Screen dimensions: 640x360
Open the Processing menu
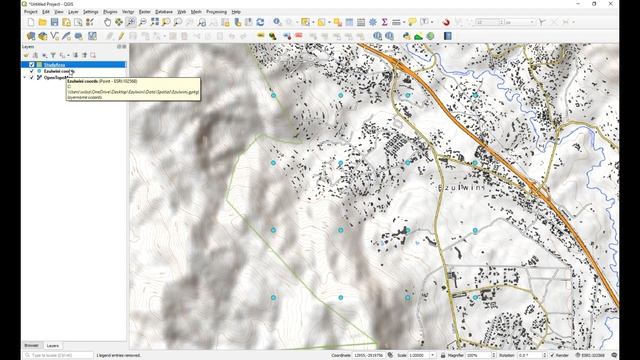216,12
